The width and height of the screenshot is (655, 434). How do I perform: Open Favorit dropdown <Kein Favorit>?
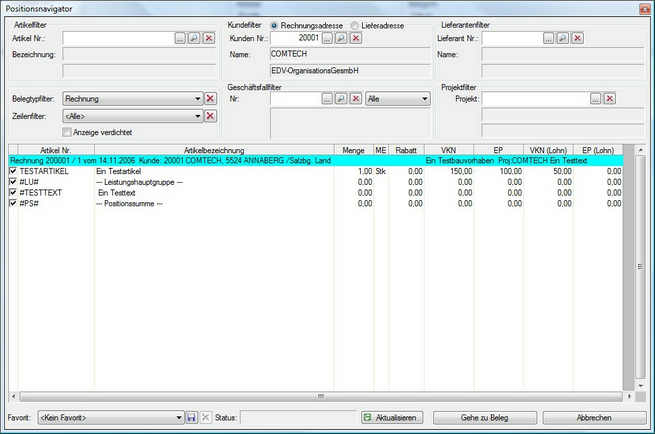tap(111, 418)
